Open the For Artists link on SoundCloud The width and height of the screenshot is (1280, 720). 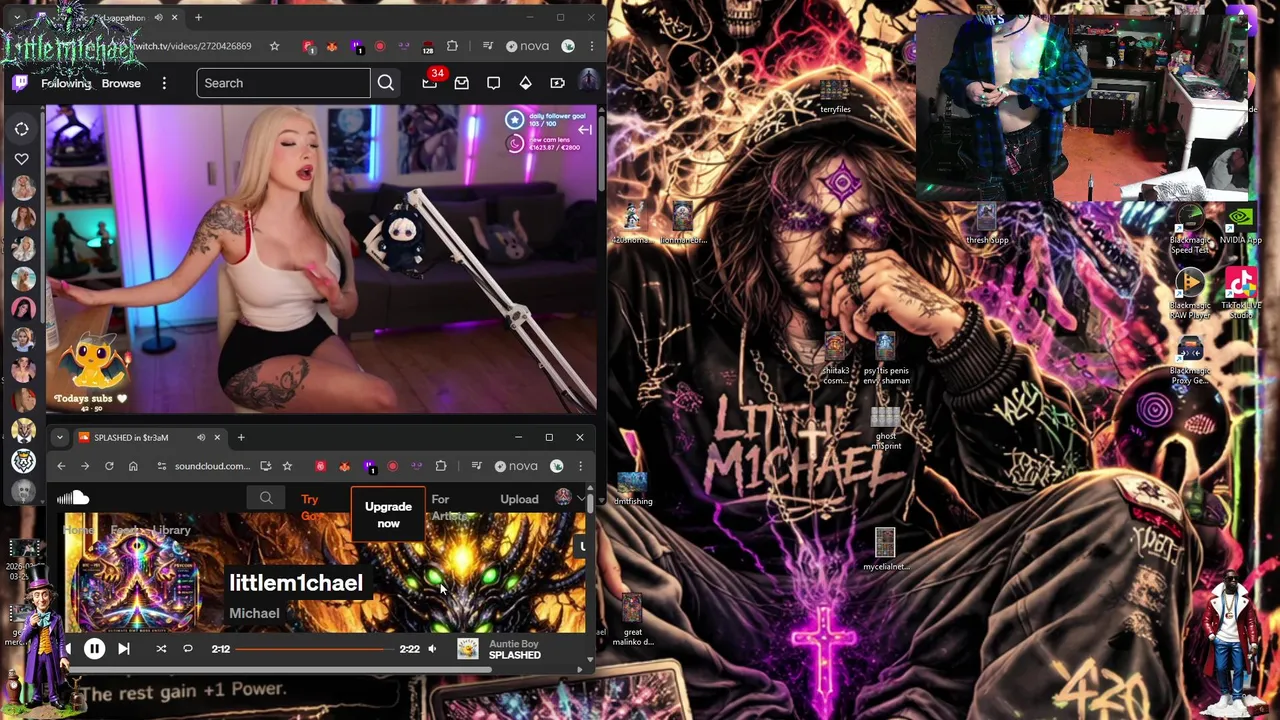coord(449,507)
